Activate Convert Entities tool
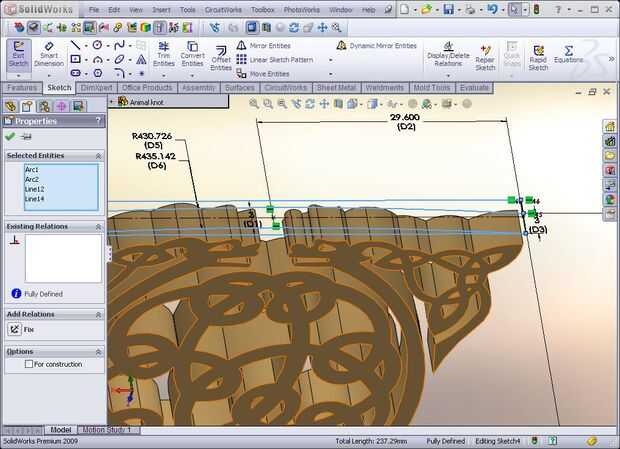 pyautogui.click(x=193, y=54)
